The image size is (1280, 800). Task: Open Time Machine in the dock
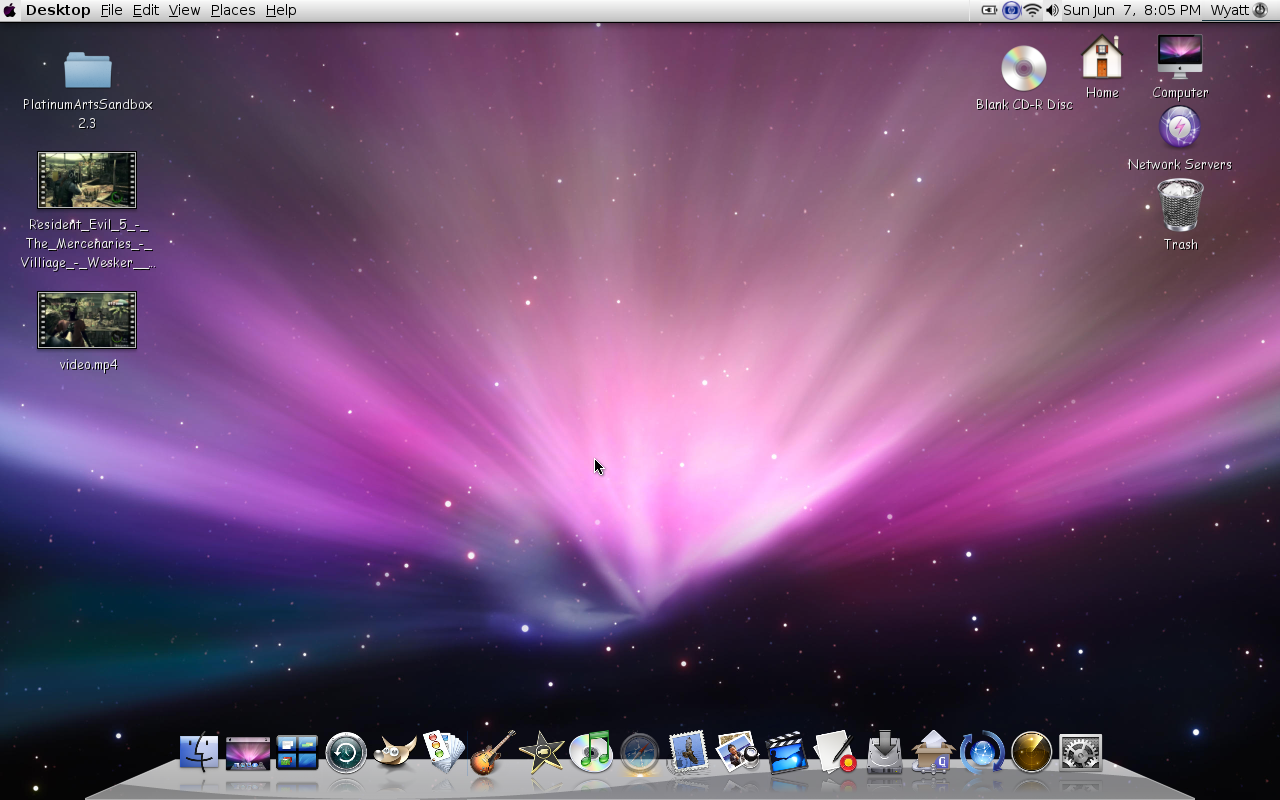click(346, 753)
